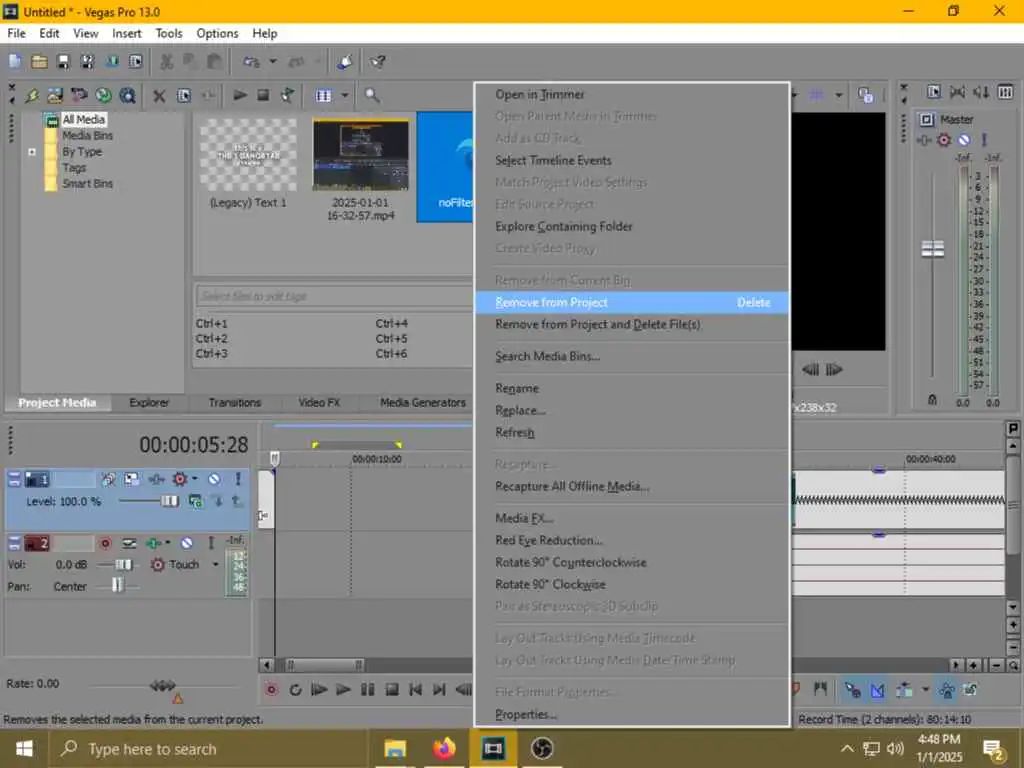Click timeline zoom tool magnifier
This screenshot has height=768, width=1024.
(1013, 665)
